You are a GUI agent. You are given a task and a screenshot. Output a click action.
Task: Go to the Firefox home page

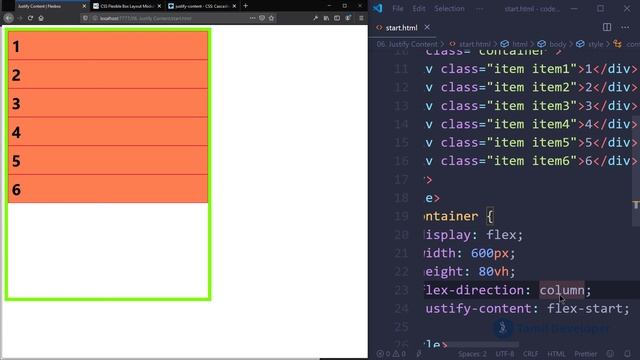[41, 18]
